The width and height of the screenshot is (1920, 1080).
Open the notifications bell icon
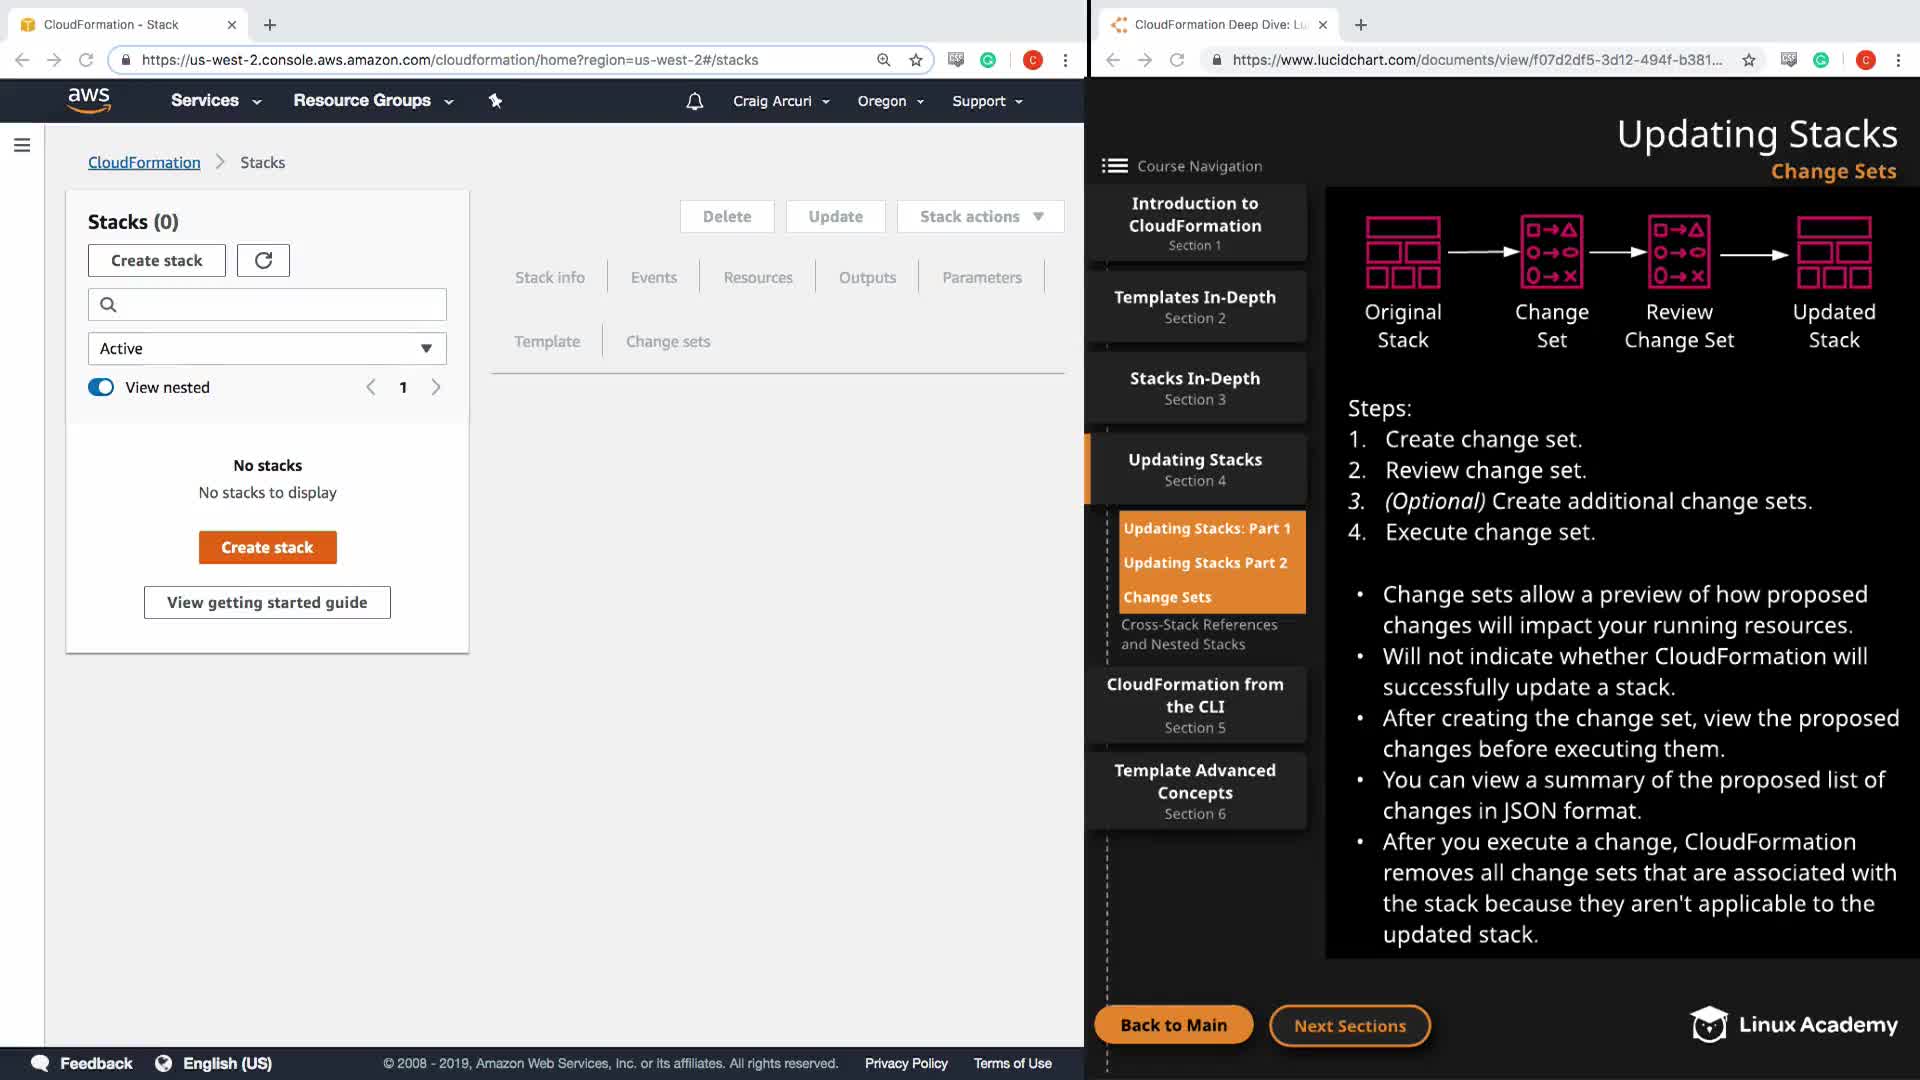click(694, 101)
